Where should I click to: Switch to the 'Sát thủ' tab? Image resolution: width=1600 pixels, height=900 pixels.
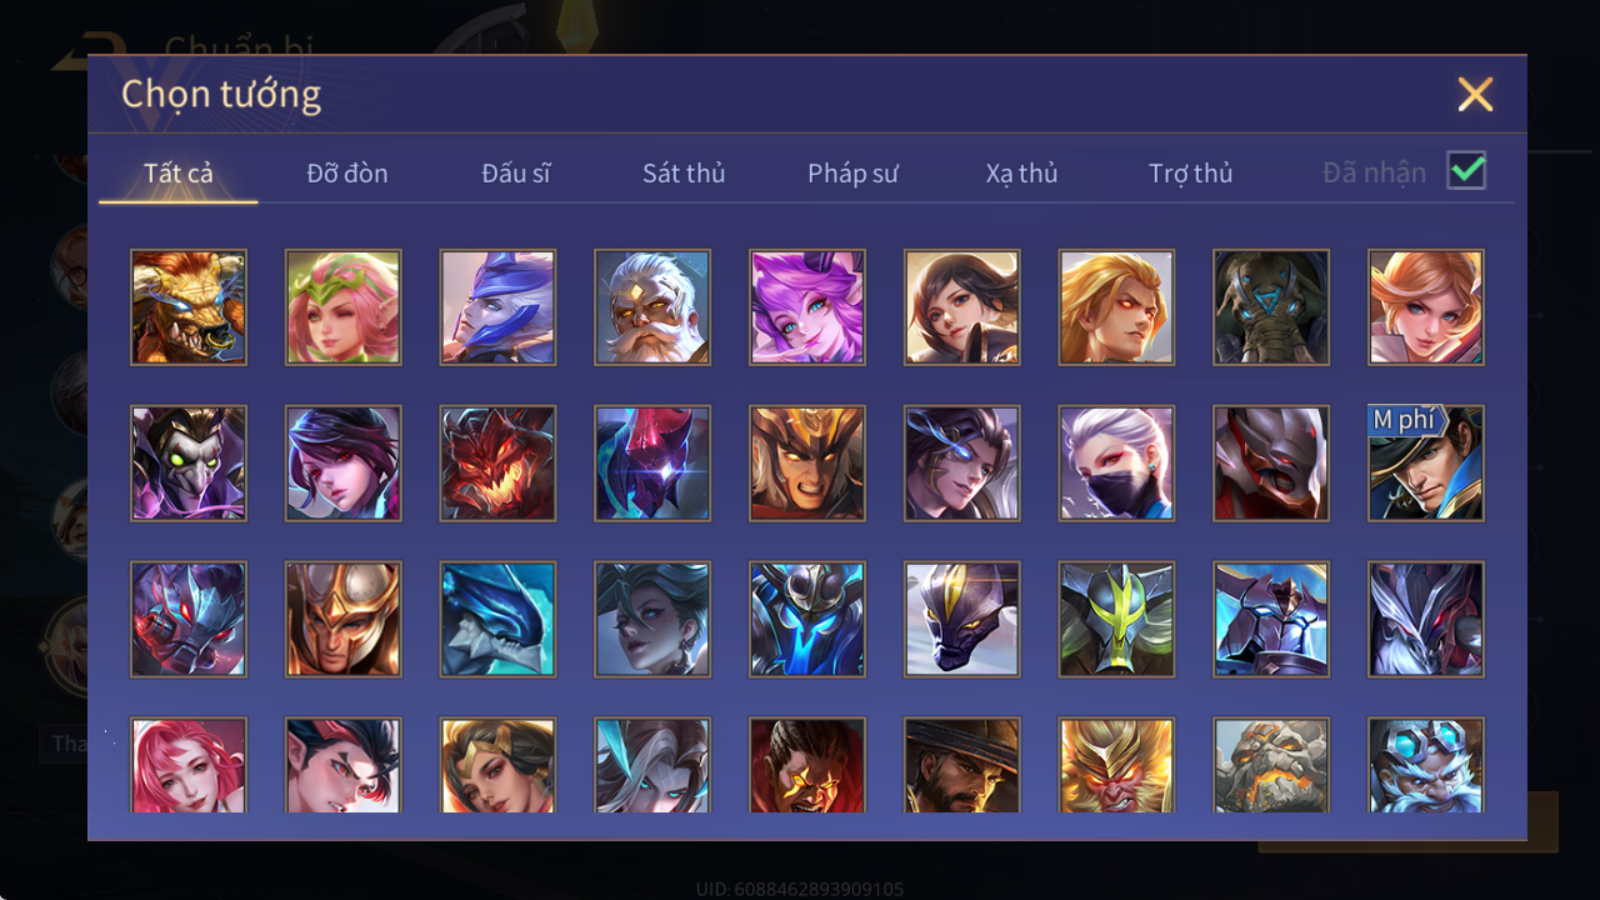point(684,173)
